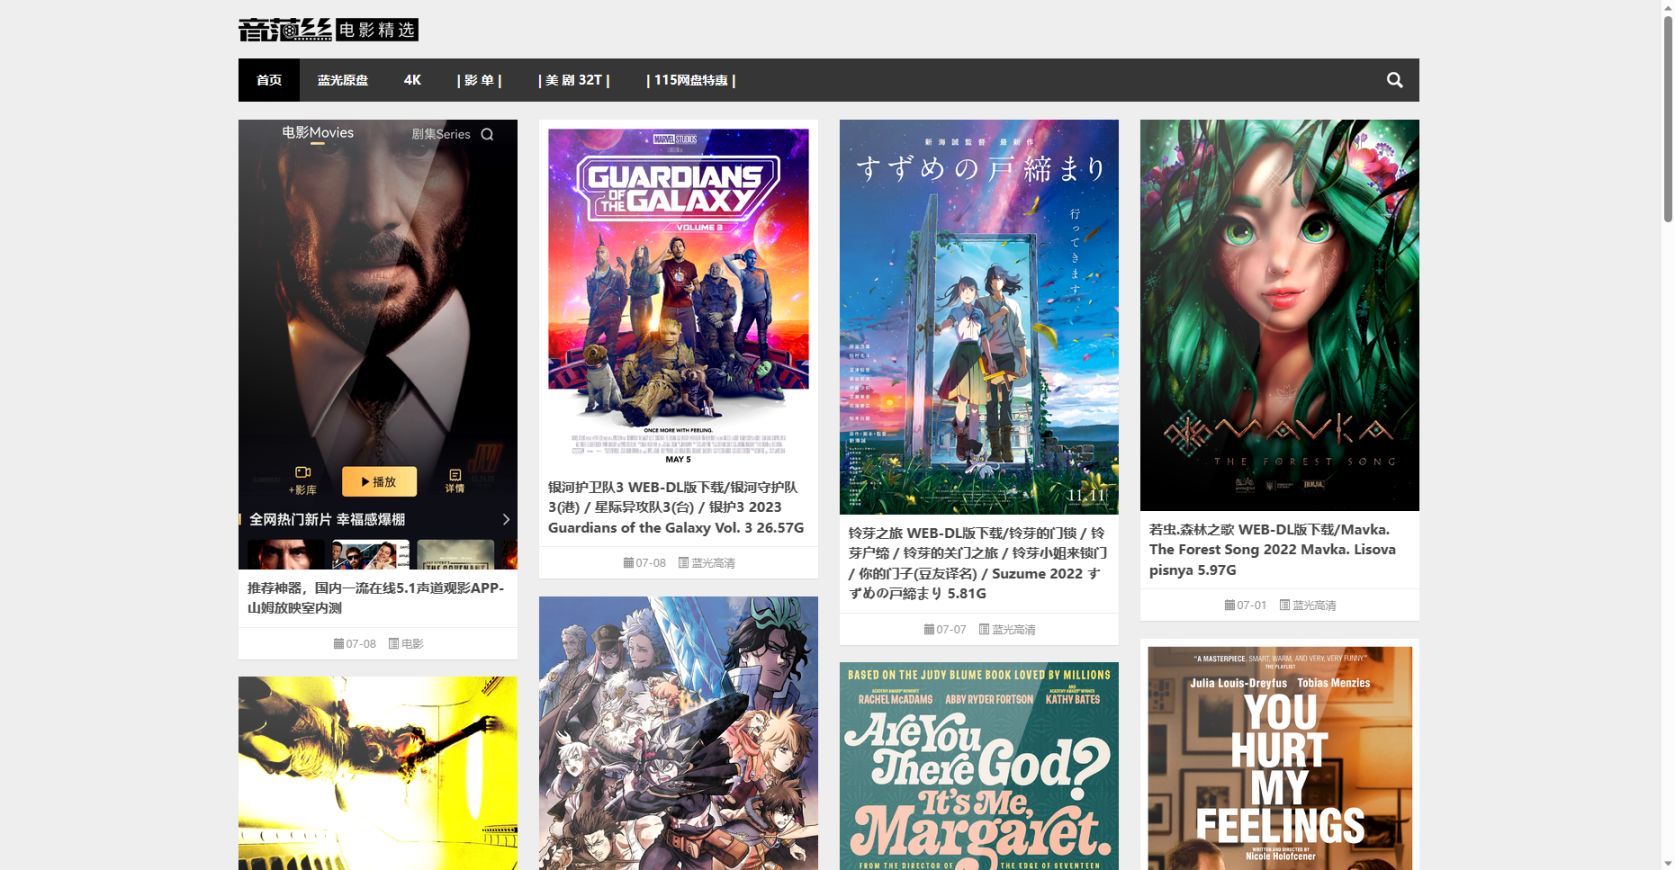Select the 4K nav item

point(412,80)
